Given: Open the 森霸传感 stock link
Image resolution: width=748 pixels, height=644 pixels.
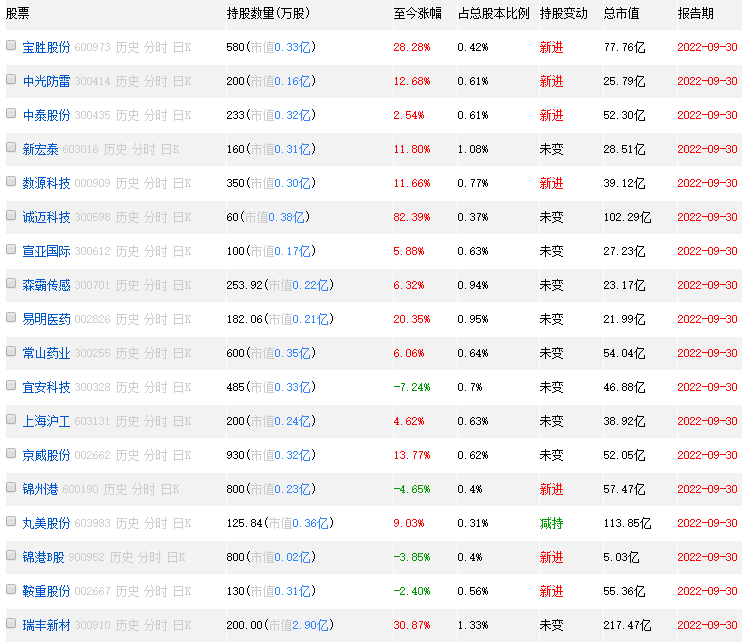Looking at the screenshot, I should (46, 285).
